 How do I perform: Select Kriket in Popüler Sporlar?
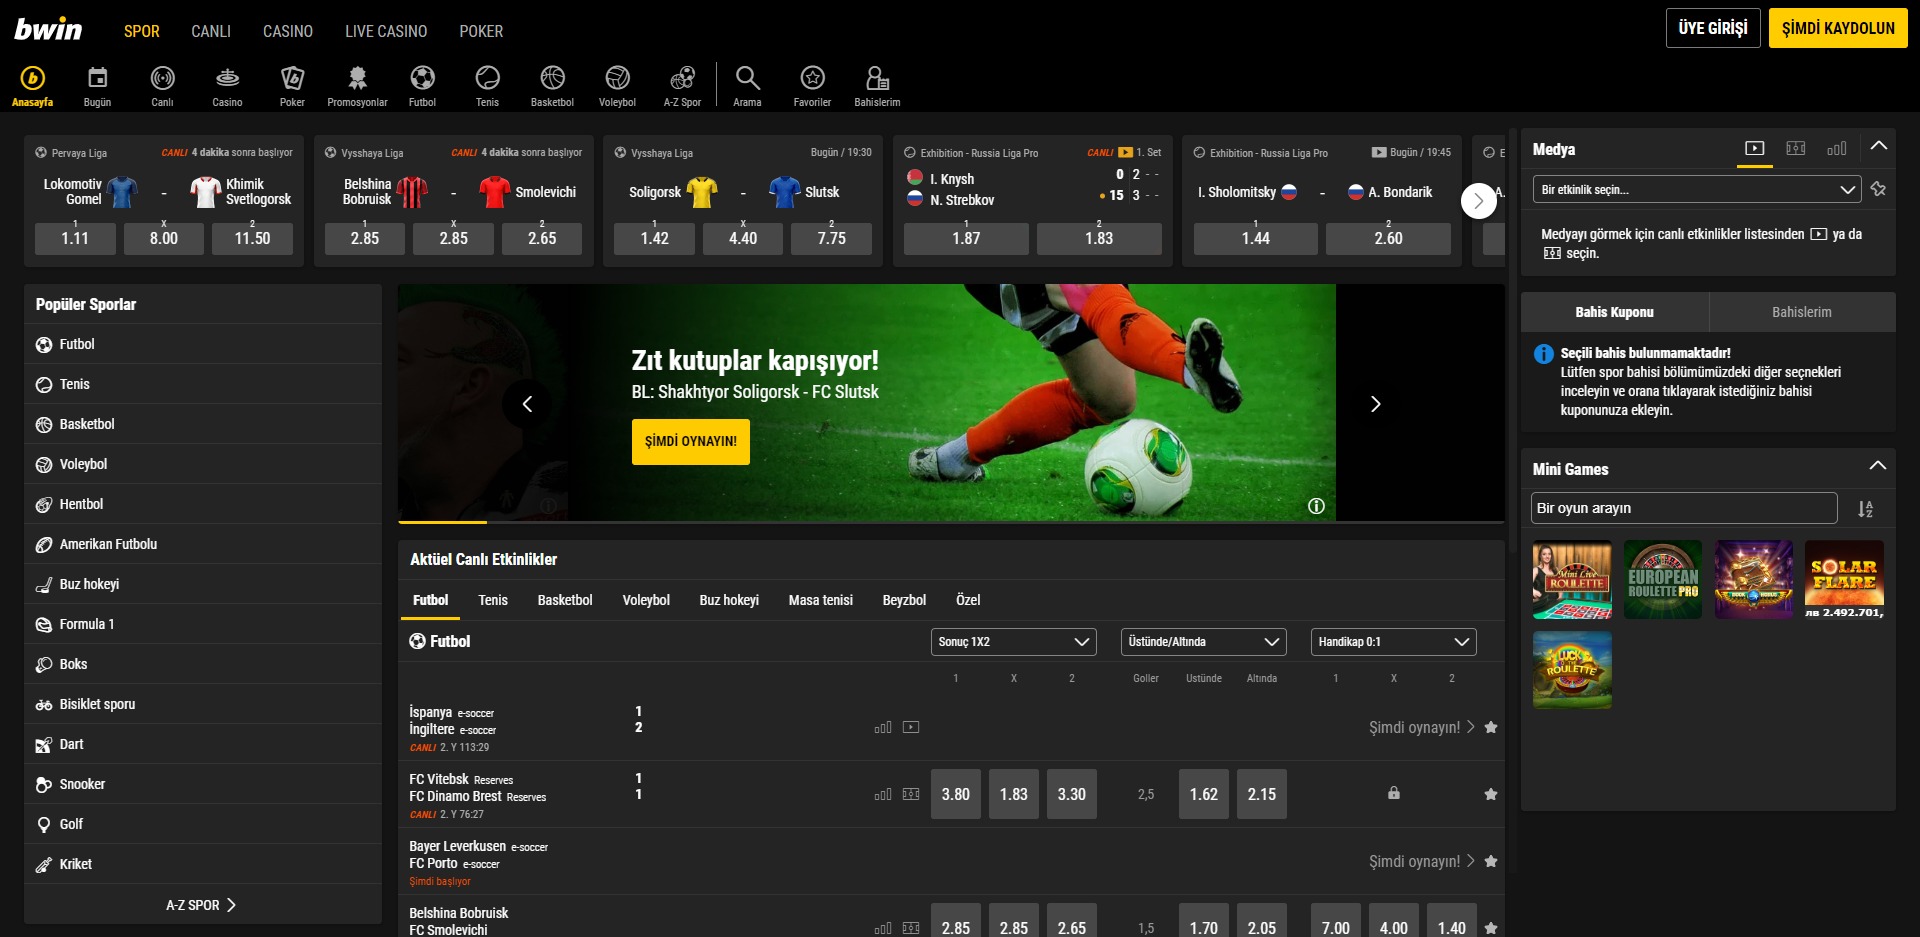(203, 864)
